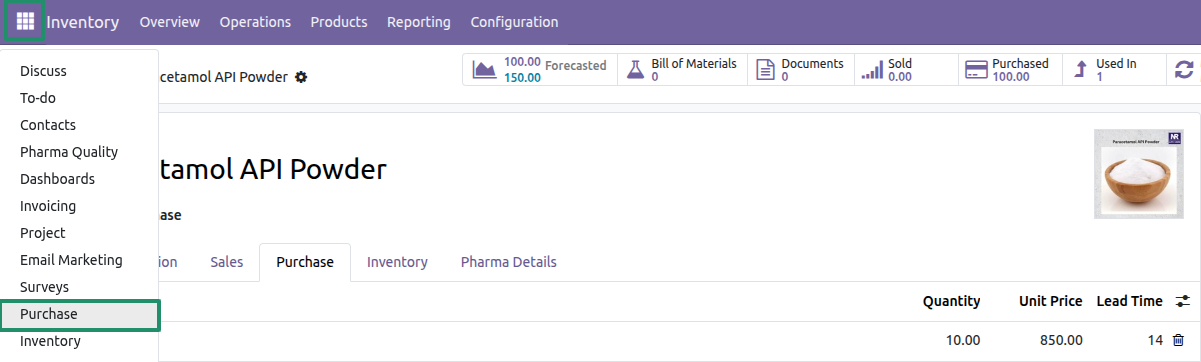Image resolution: width=1201 pixels, height=362 pixels.
Task: Delete the vendor line with trash icon
Action: point(1178,340)
